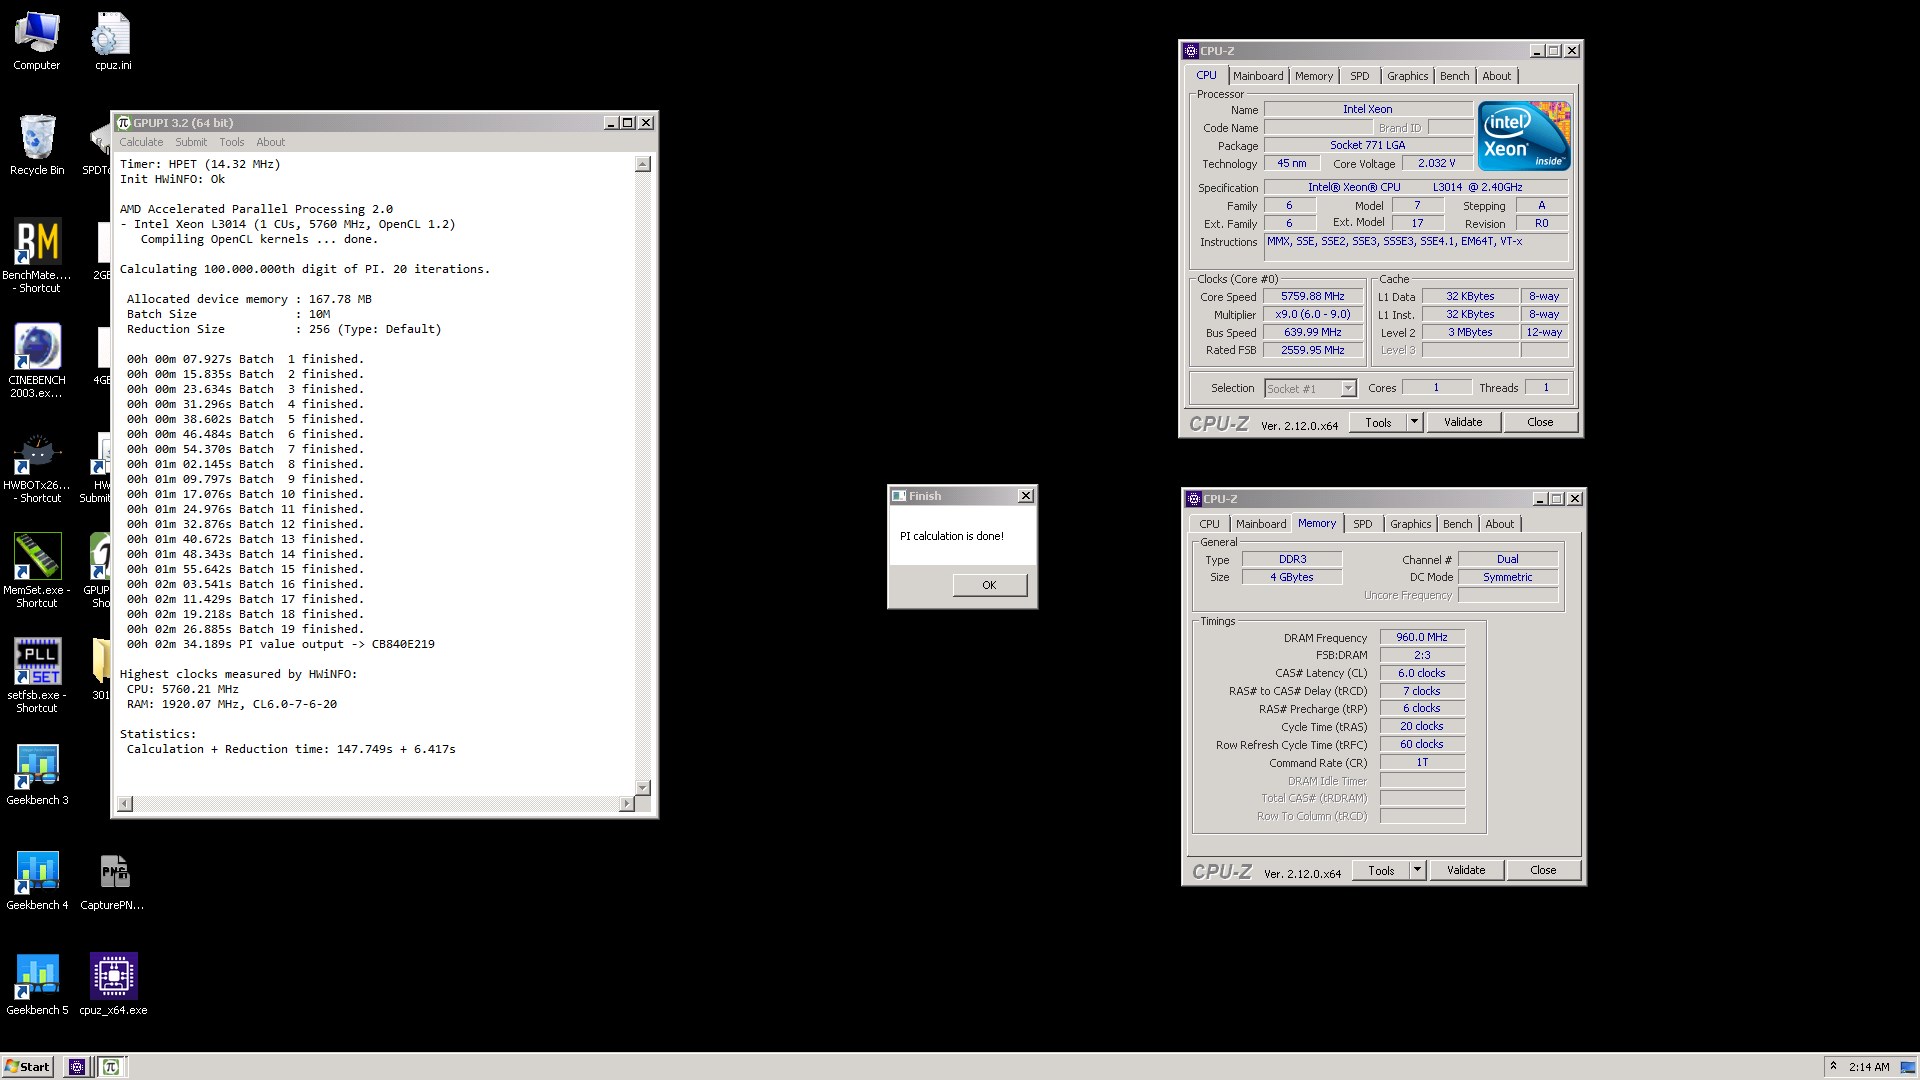This screenshot has height=1080, width=1920.
Task: Switch to SPD tab in bottom CPU-Z
Action: coord(1362,524)
